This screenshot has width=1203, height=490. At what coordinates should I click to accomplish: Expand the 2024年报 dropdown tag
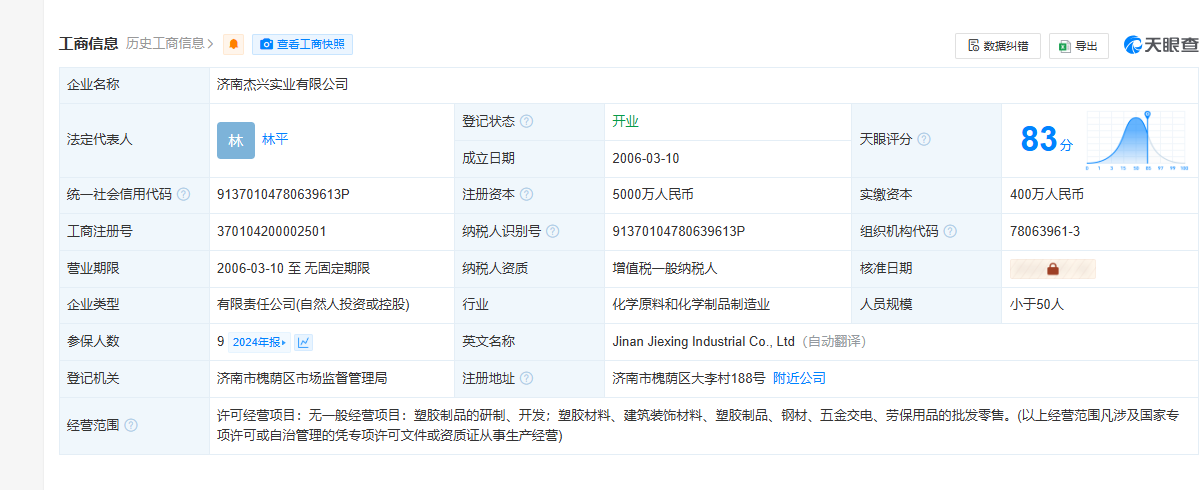coord(259,342)
